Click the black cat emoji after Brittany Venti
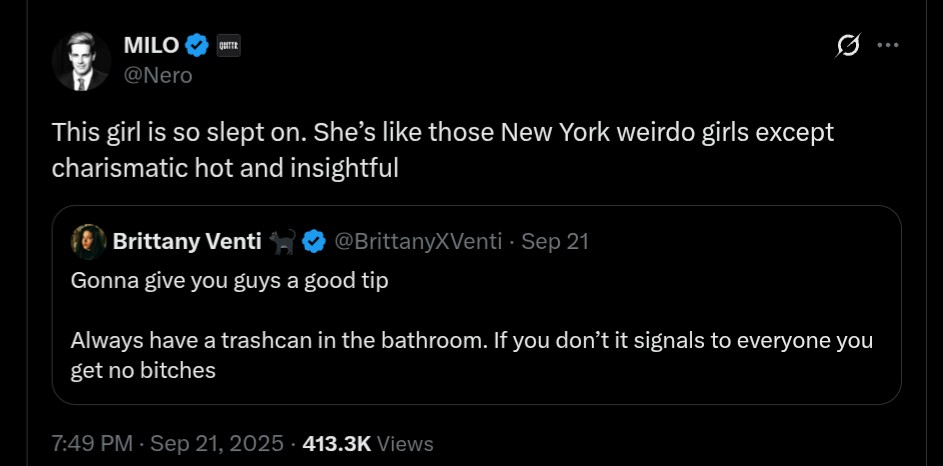 pos(283,241)
